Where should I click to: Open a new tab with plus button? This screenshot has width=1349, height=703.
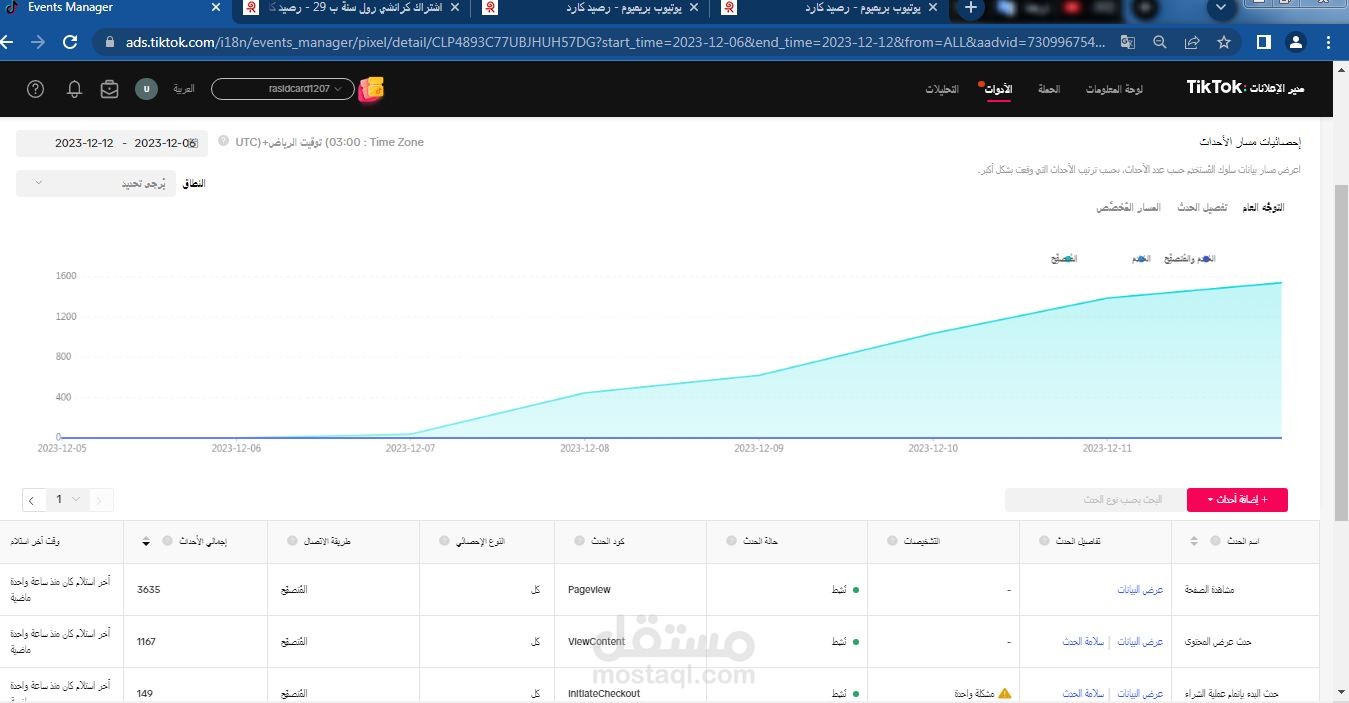(x=969, y=9)
